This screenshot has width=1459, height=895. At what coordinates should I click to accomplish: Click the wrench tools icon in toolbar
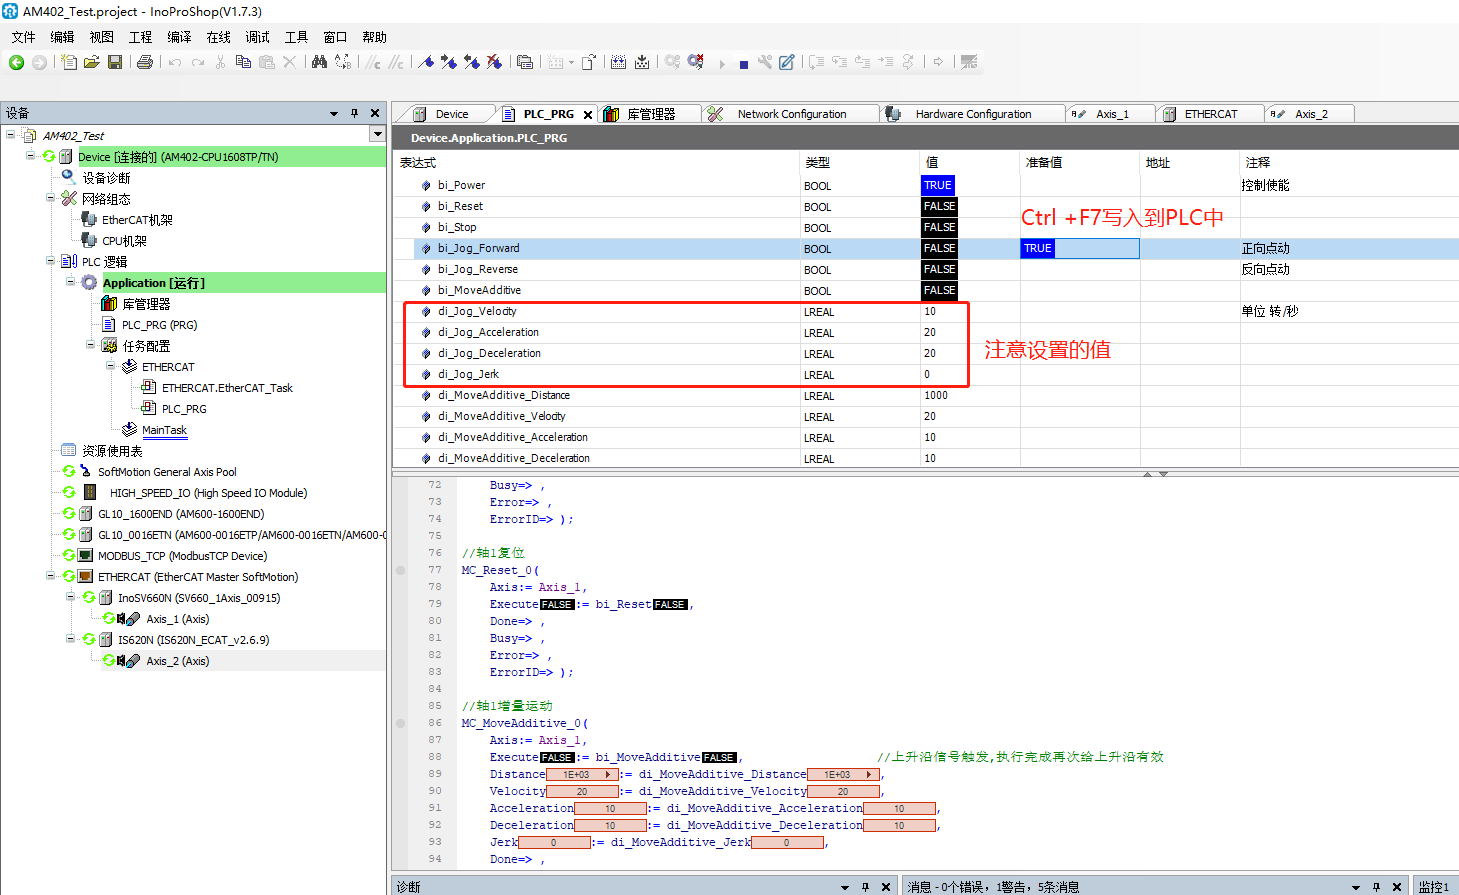[x=765, y=62]
